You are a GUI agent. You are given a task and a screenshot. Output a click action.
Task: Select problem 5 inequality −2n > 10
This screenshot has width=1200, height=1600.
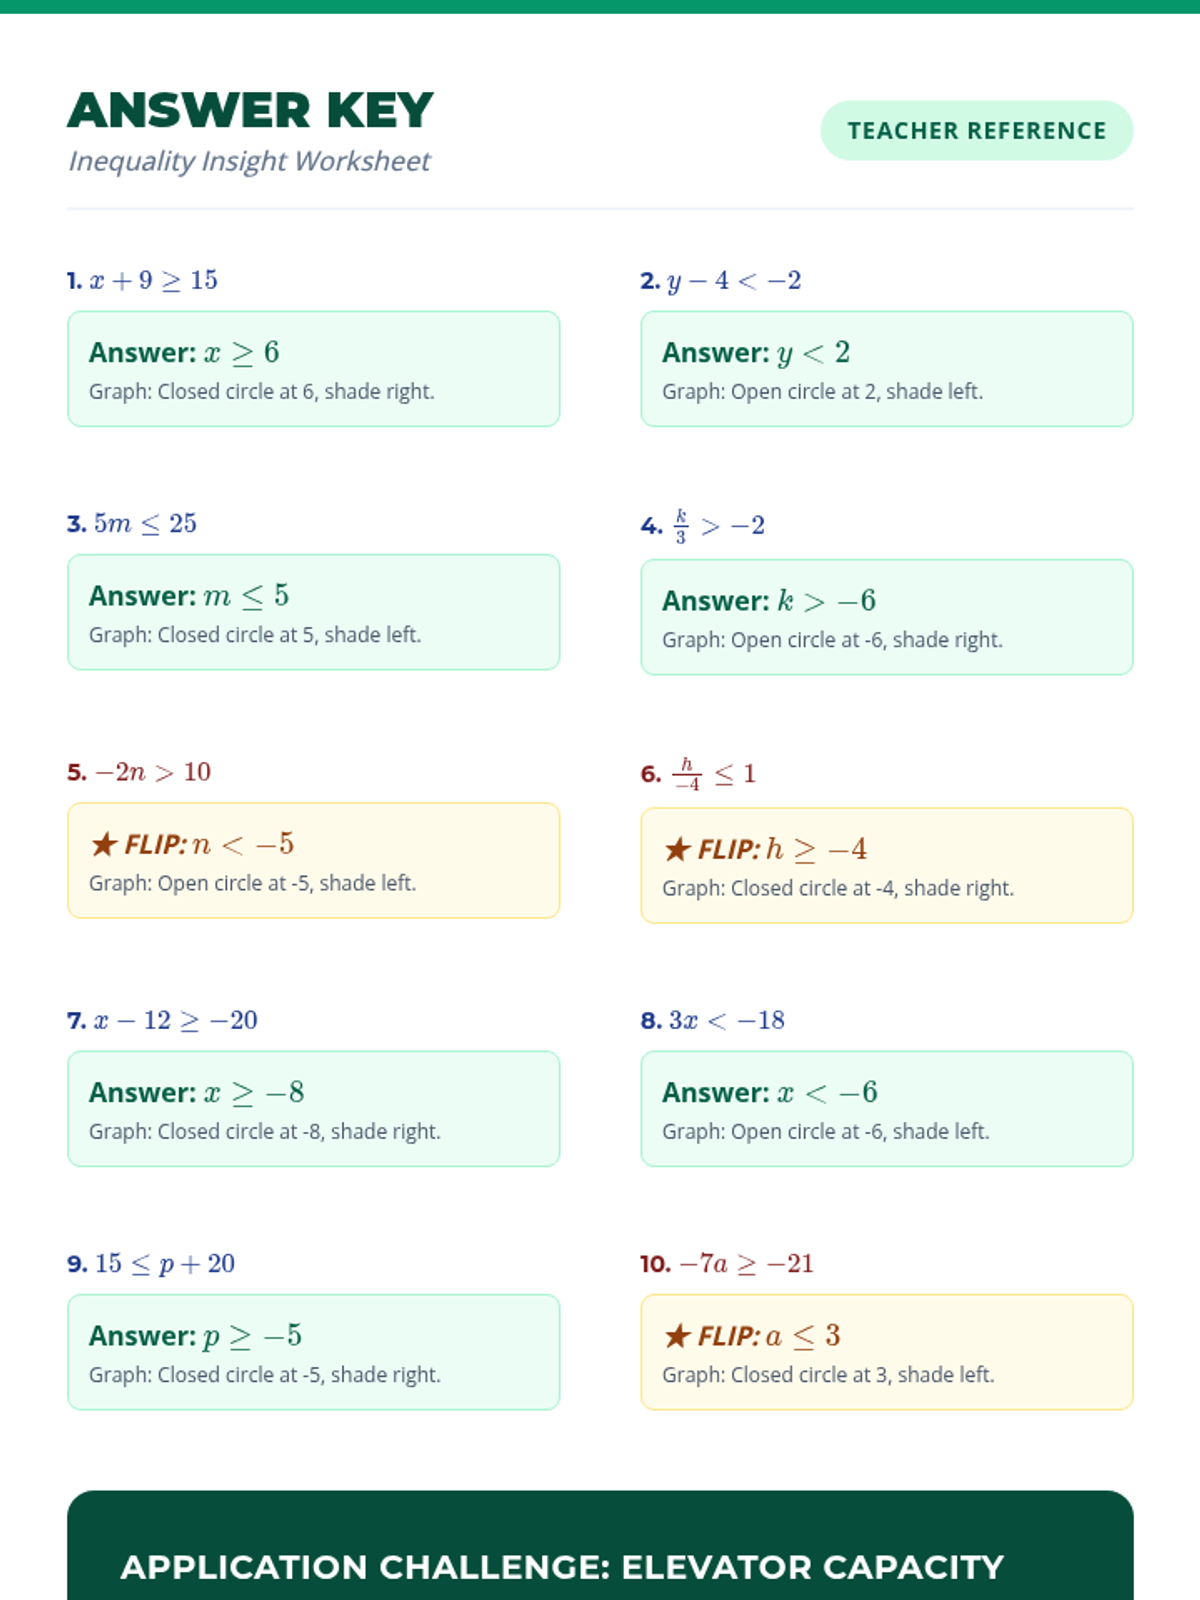tap(152, 772)
